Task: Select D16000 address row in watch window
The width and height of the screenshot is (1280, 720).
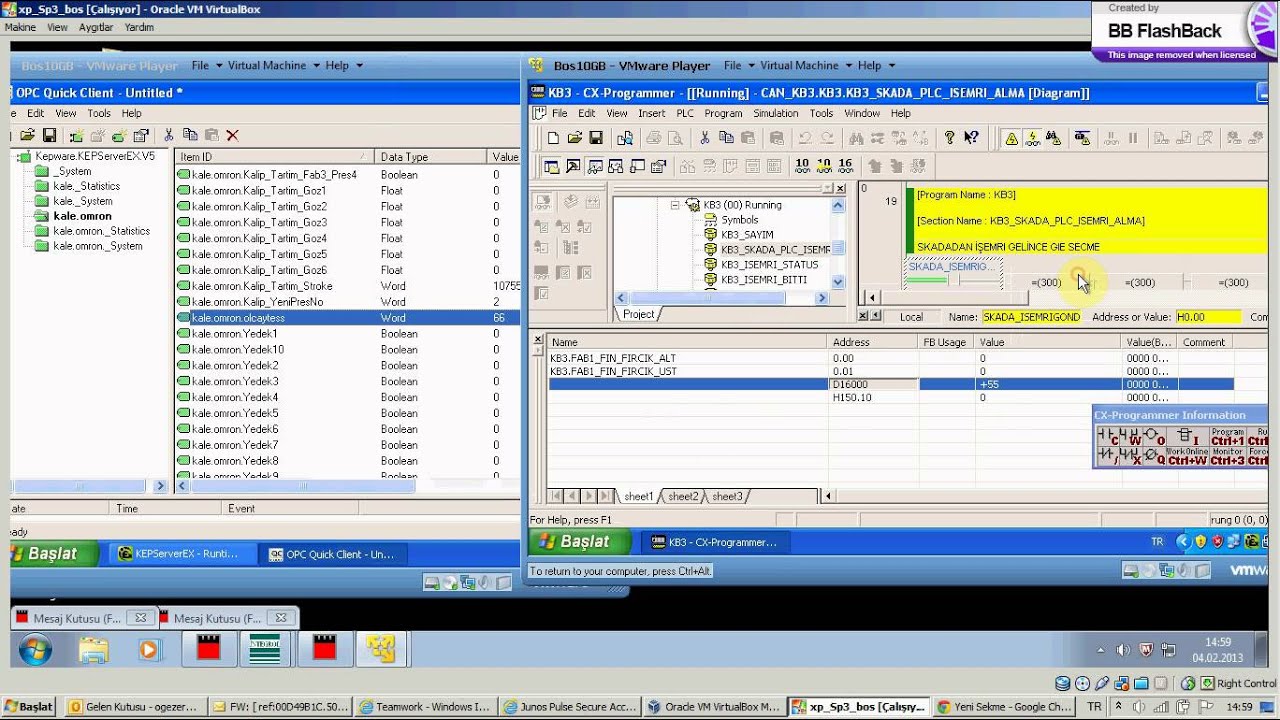Action: point(890,384)
